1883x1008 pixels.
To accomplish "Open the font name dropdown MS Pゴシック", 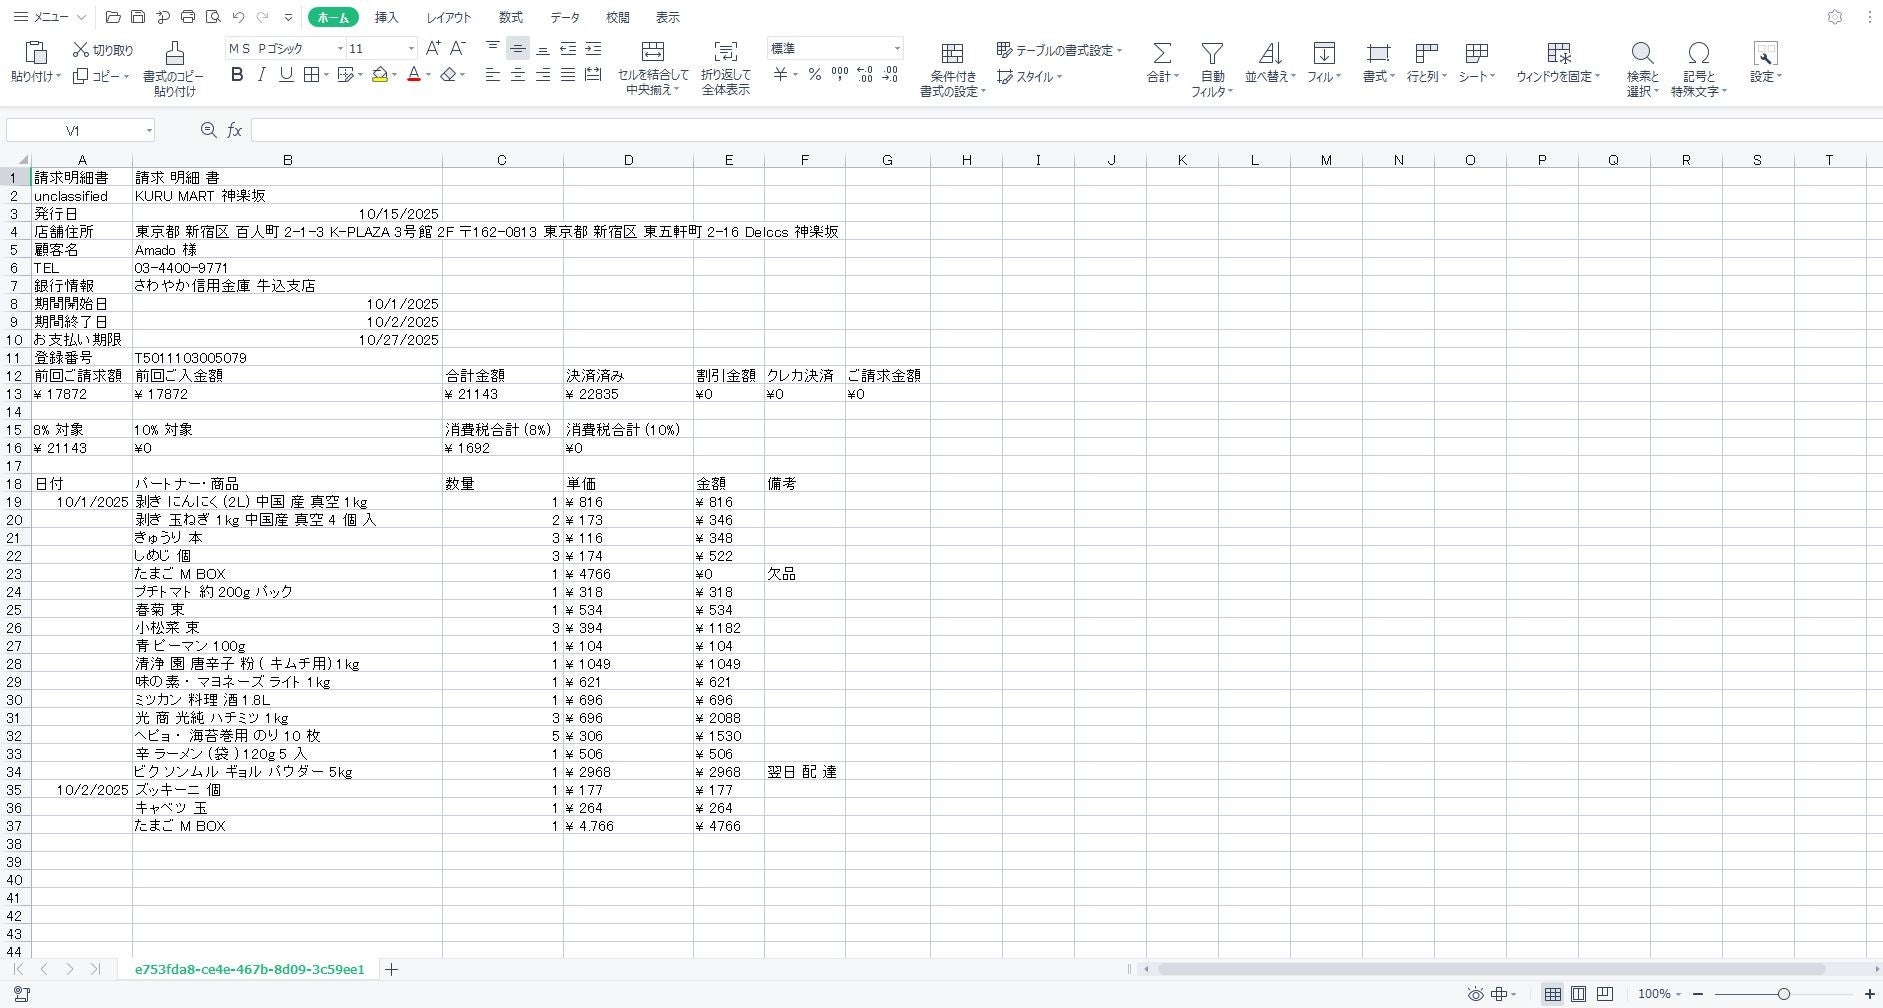I will pyautogui.click(x=340, y=48).
